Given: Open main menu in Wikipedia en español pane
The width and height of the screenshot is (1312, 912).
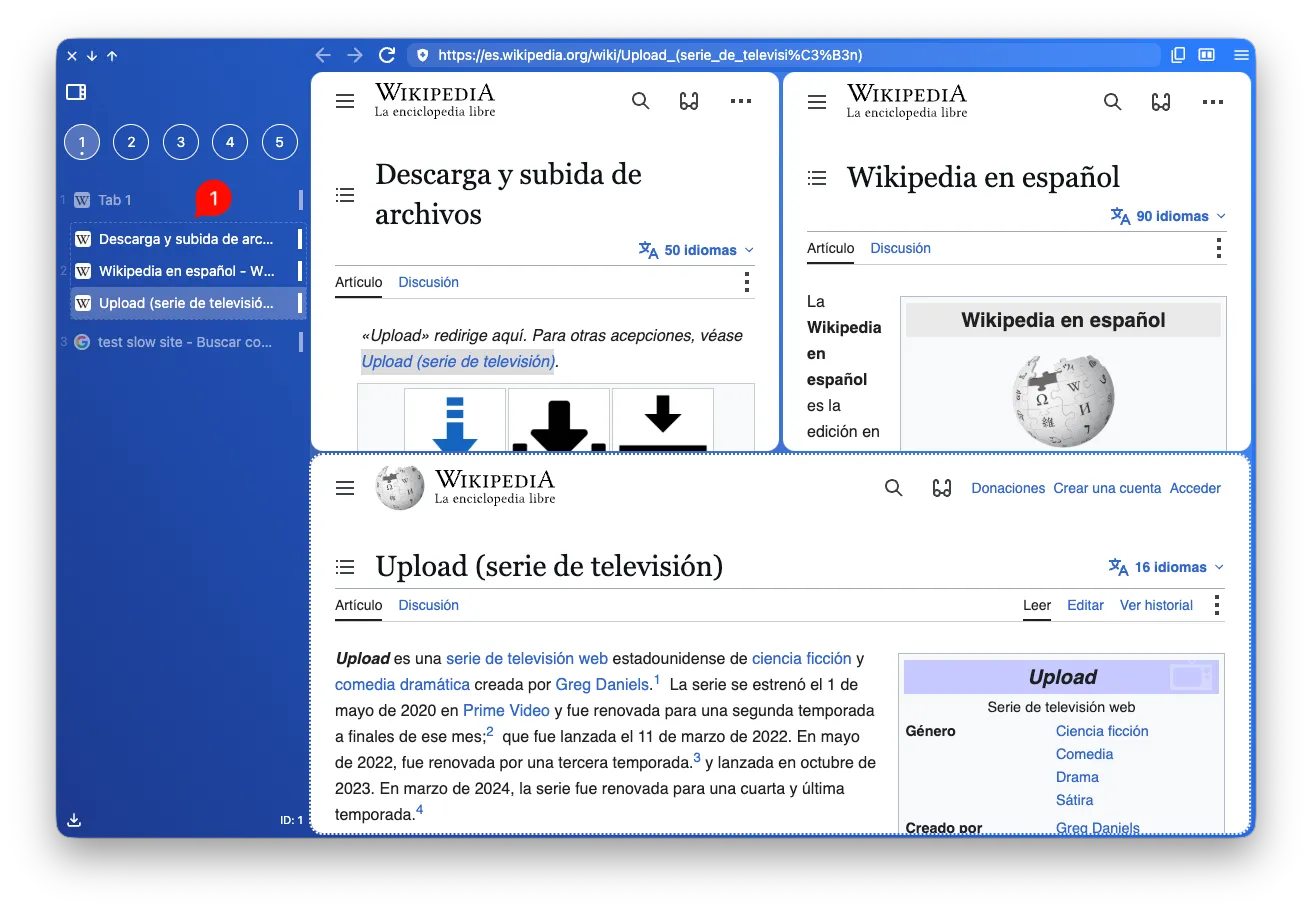Looking at the screenshot, I should 817,101.
